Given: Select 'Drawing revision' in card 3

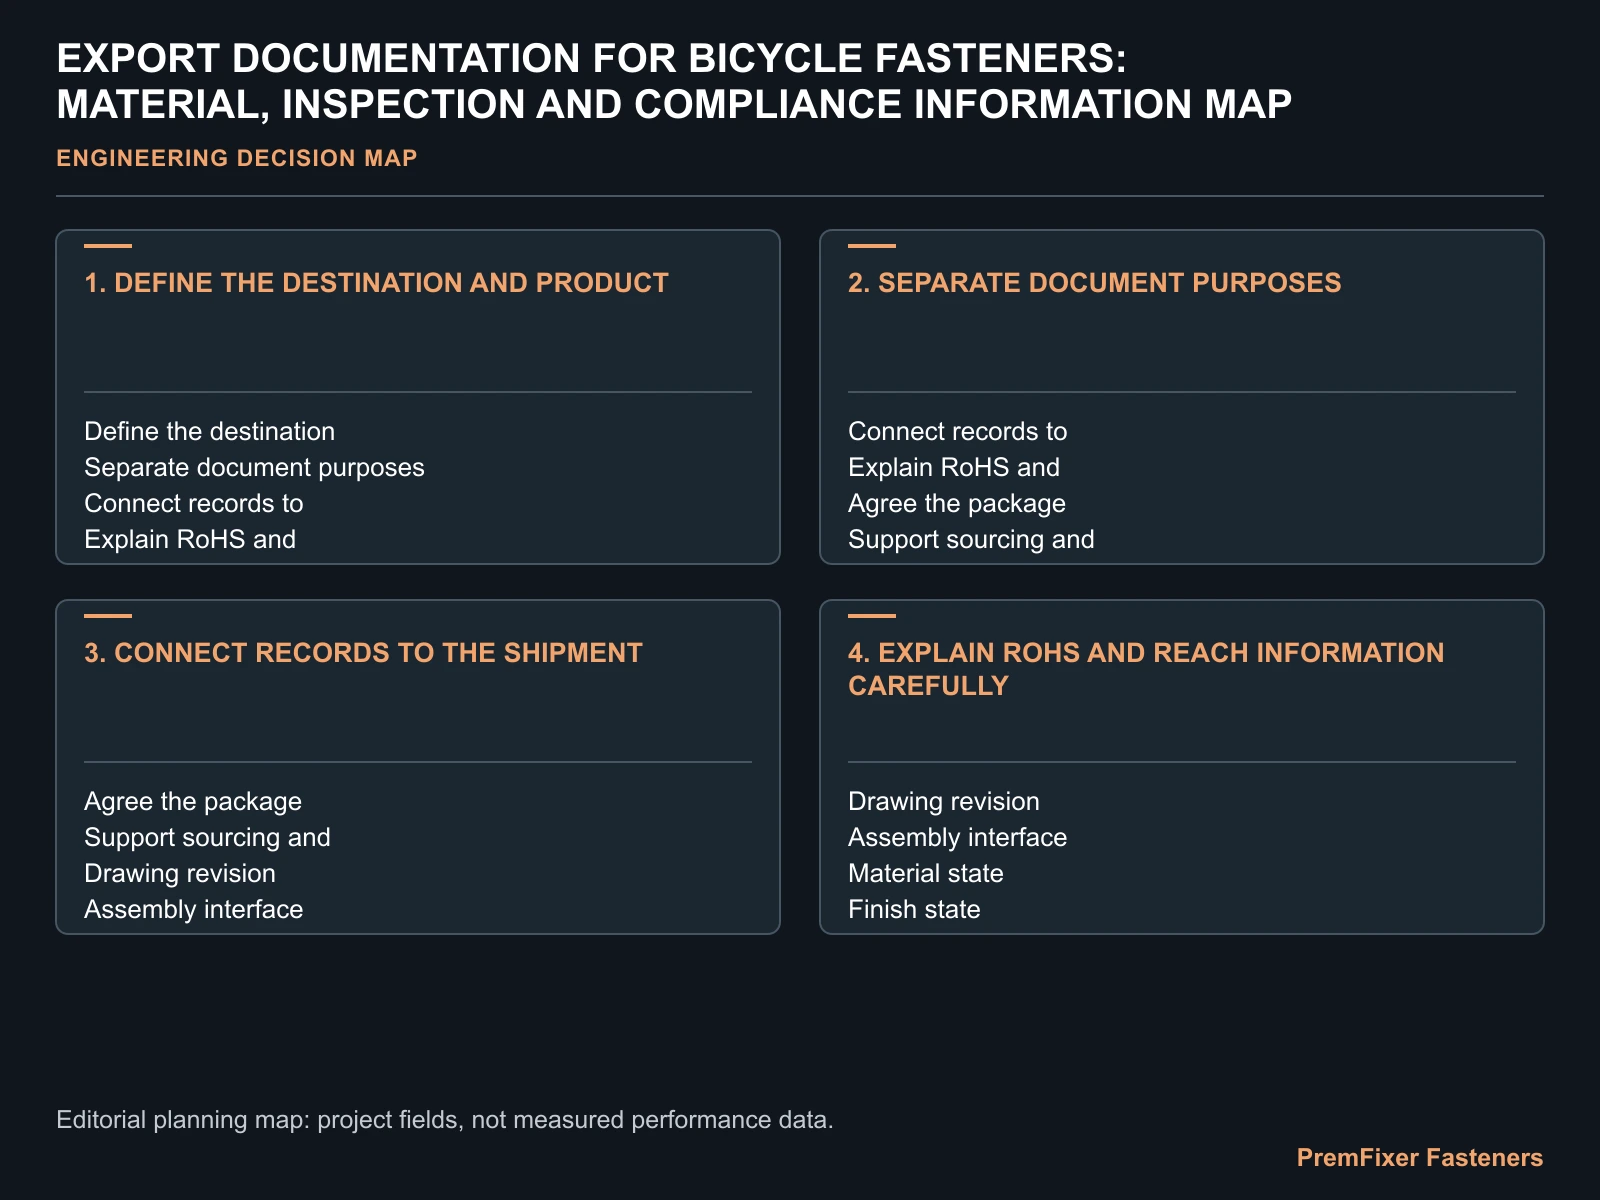Looking at the screenshot, I should (180, 874).
